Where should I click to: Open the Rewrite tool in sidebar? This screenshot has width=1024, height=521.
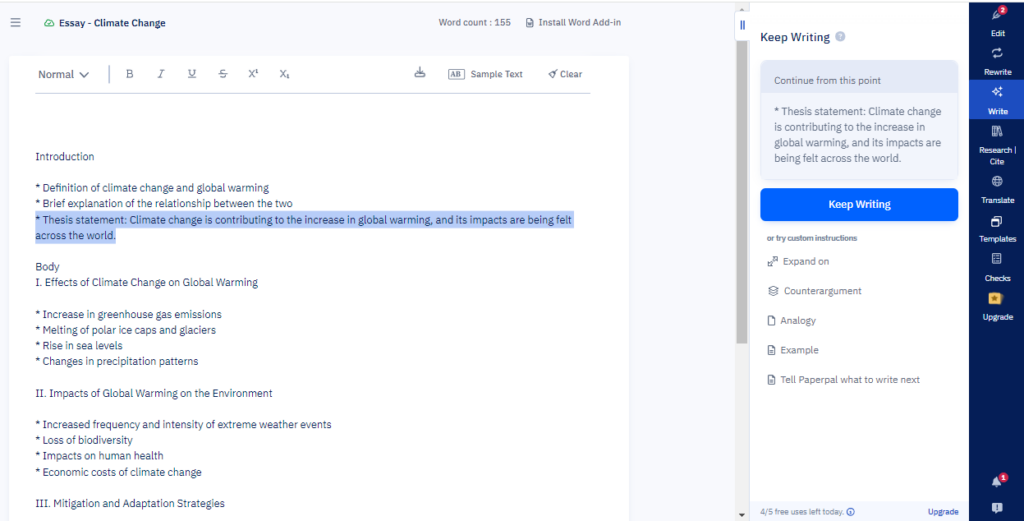[x=997, y=59]
